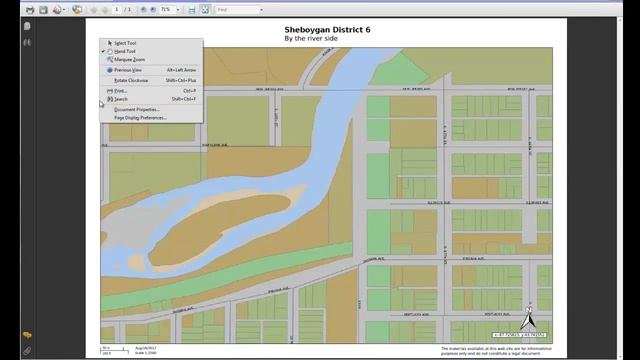Open the Comments panel sidebar icon

[27, 335]
